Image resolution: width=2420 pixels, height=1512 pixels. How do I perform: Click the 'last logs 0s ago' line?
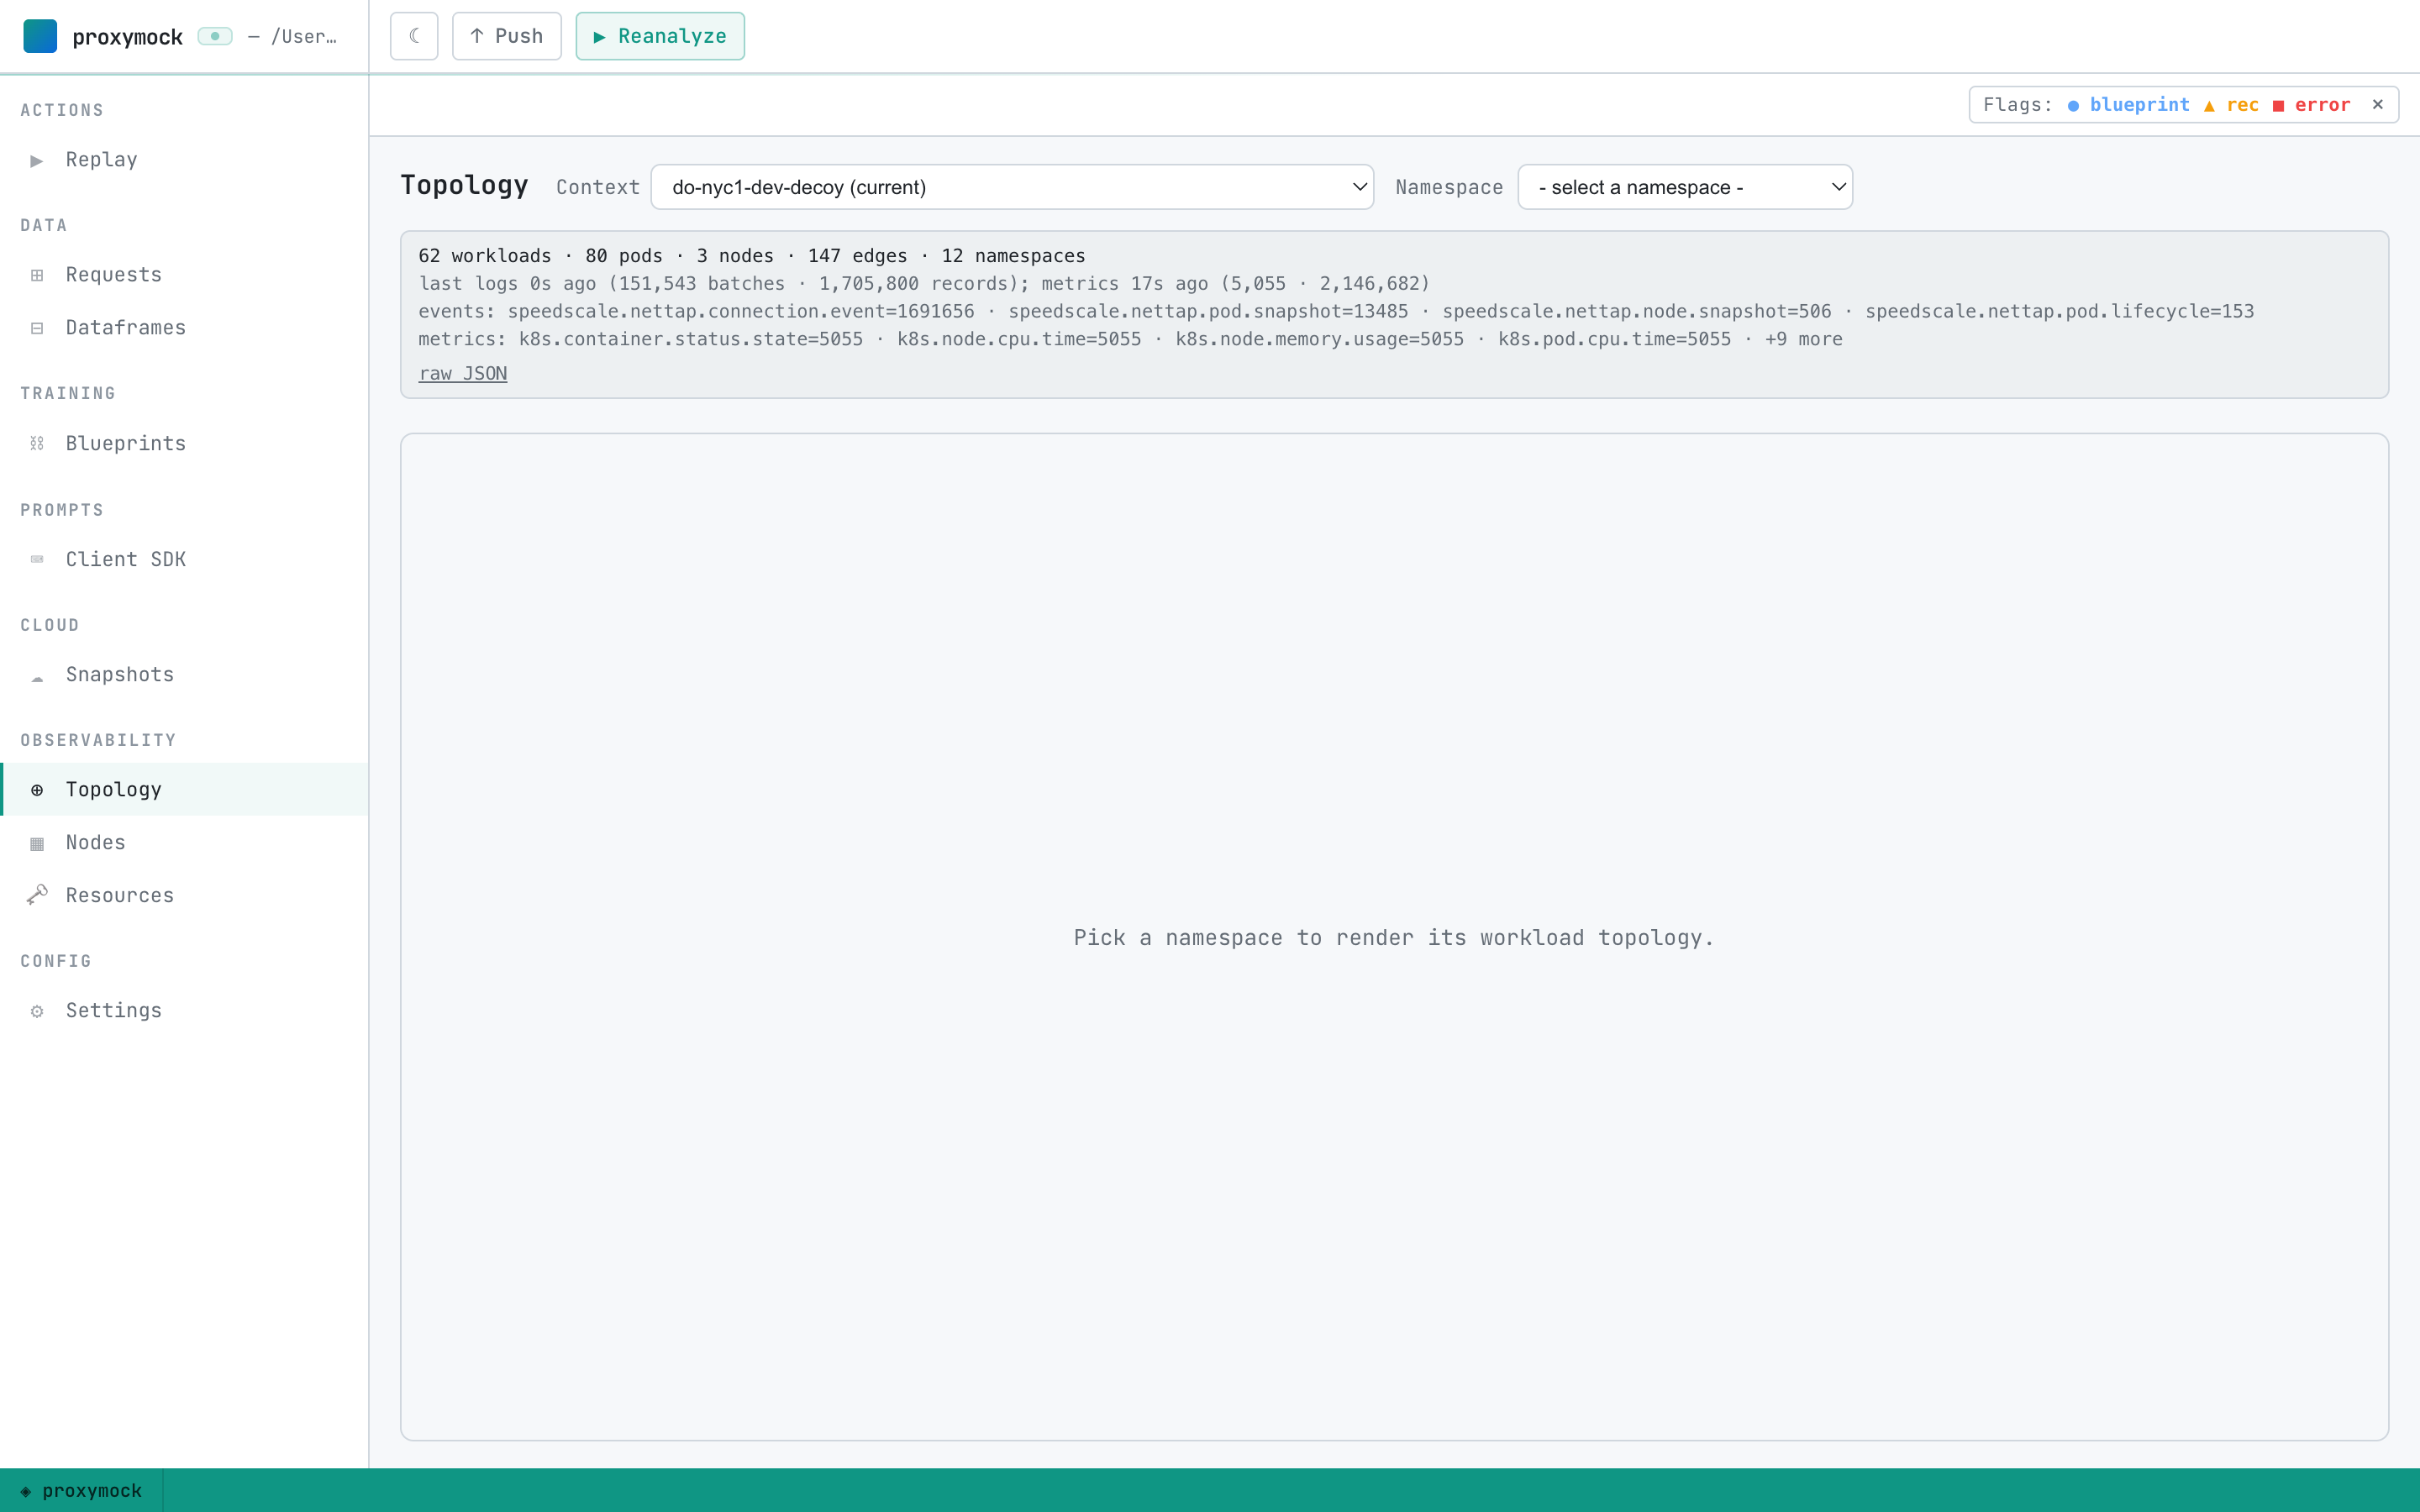[x=924, y=284]
